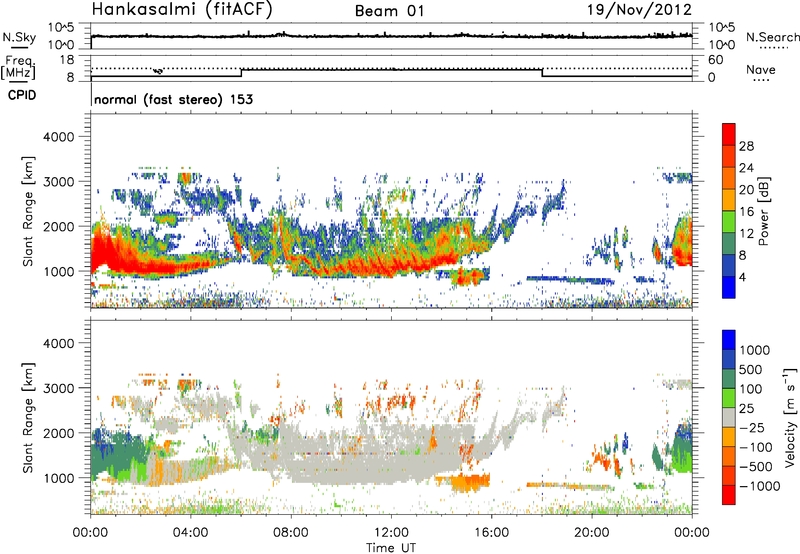Click the 60 tick on Nave axis
Image resolution: width=800 pixels, height=554 pixels.
[715, 60]
